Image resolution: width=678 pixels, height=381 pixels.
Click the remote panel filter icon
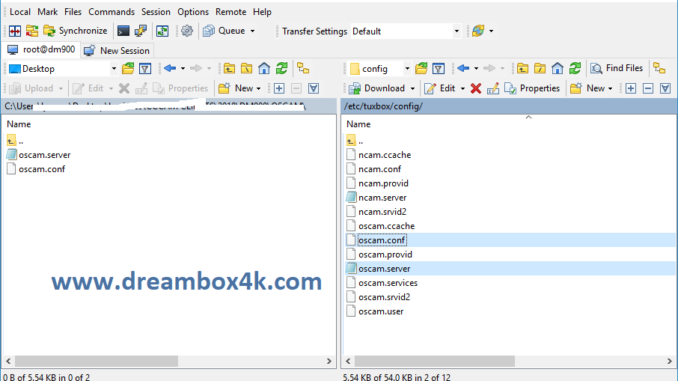438,68
